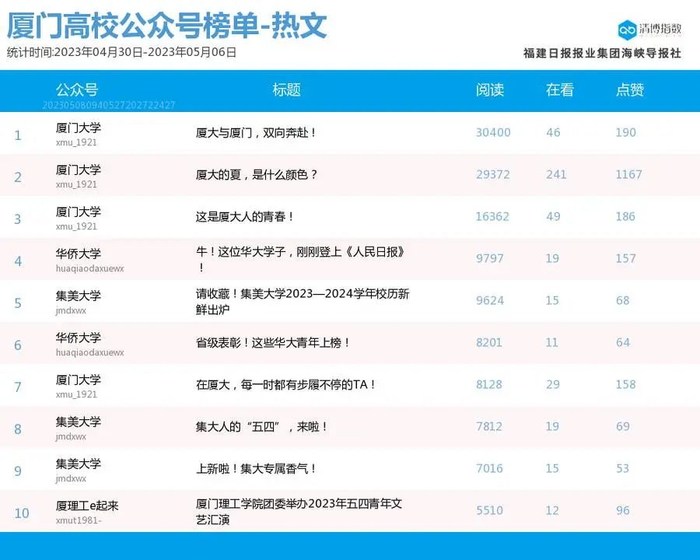Screen dimensions: 700x560
Task: Click the 点赞 column header
Action: 630,90
